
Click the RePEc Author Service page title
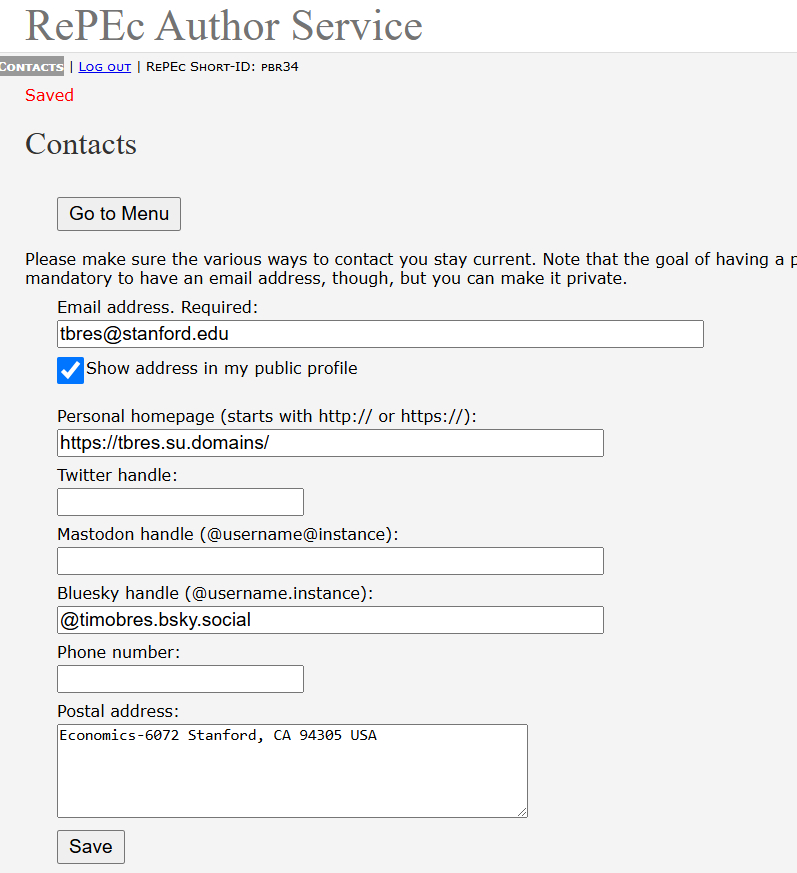click(224, 26)
